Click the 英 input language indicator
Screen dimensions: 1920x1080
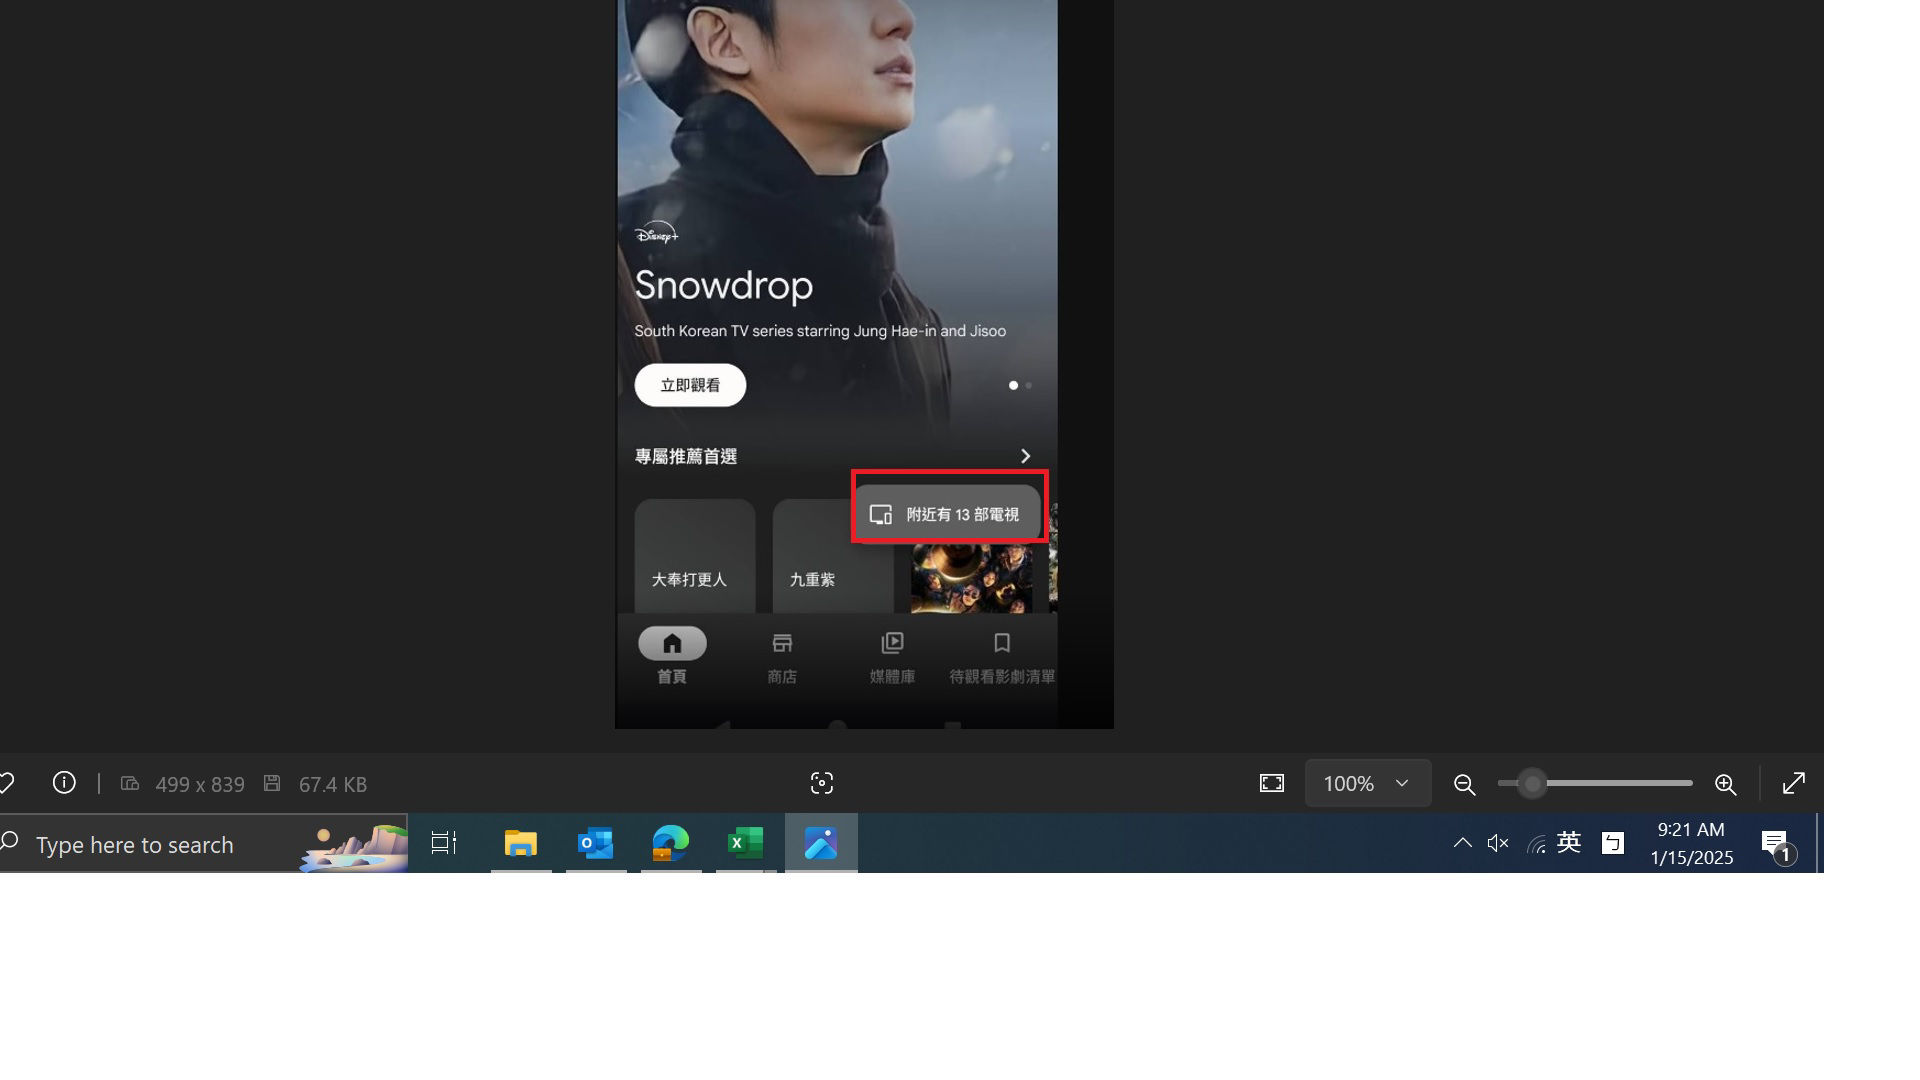point(1569,843)
